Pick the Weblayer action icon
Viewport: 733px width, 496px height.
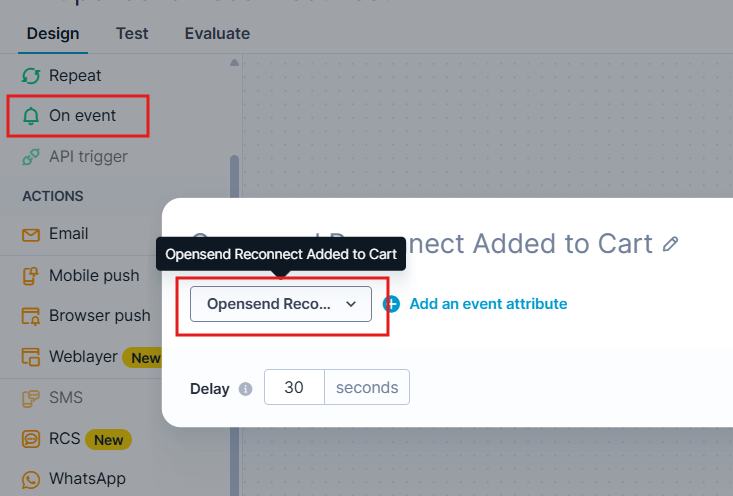(x=31, y=357)
